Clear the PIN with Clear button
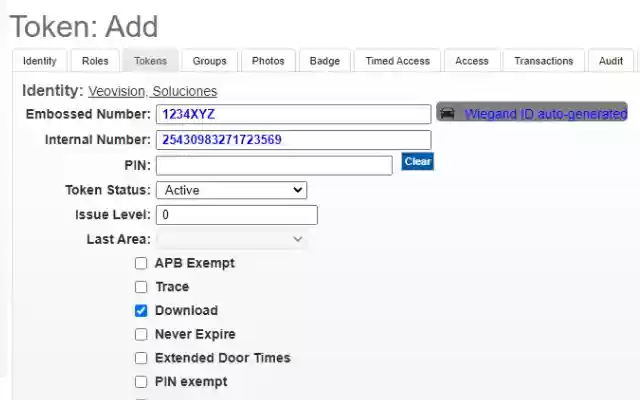Screen dimensions: 640x400 coord(418,162)
